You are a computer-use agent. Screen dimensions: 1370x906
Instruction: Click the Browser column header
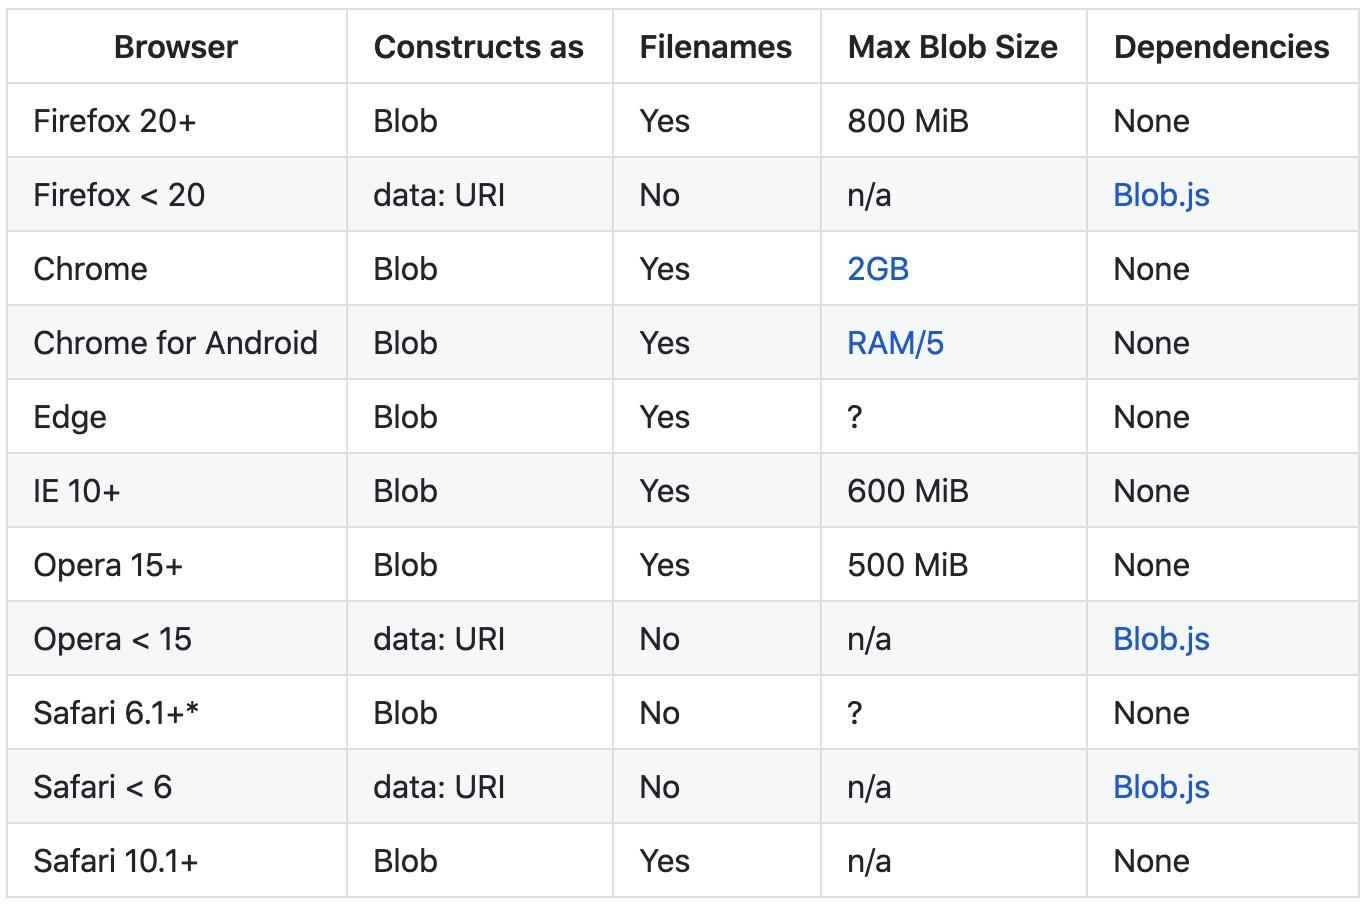(176, 47)
